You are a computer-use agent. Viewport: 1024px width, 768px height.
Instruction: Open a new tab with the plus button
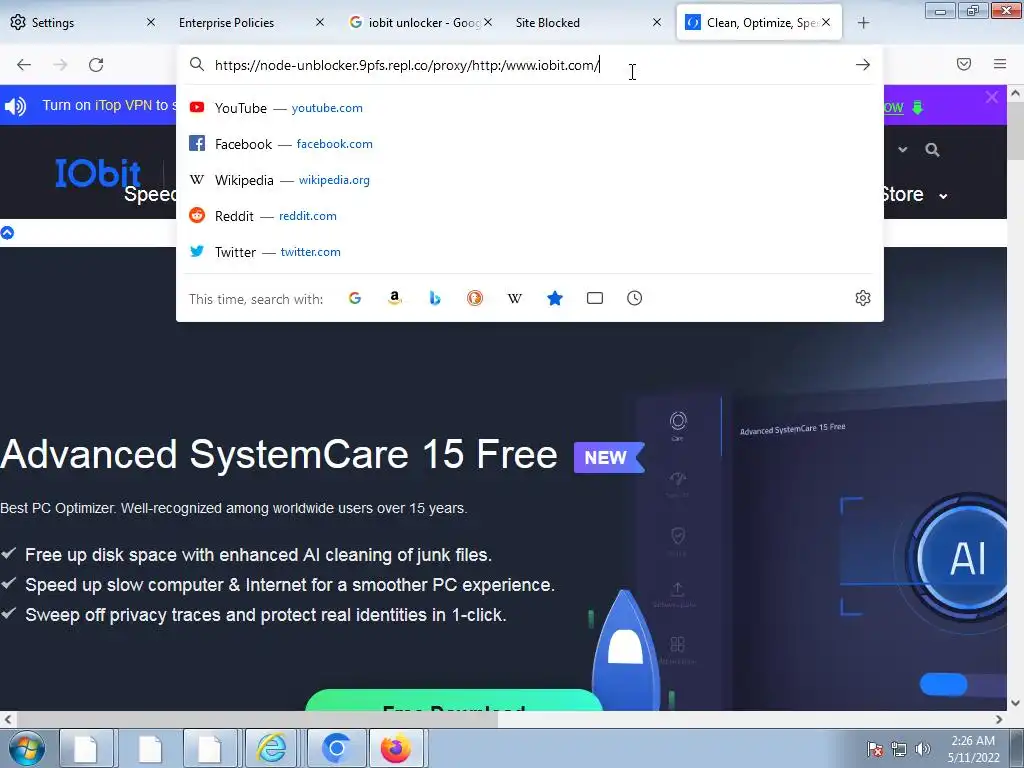tap(863, 23)
